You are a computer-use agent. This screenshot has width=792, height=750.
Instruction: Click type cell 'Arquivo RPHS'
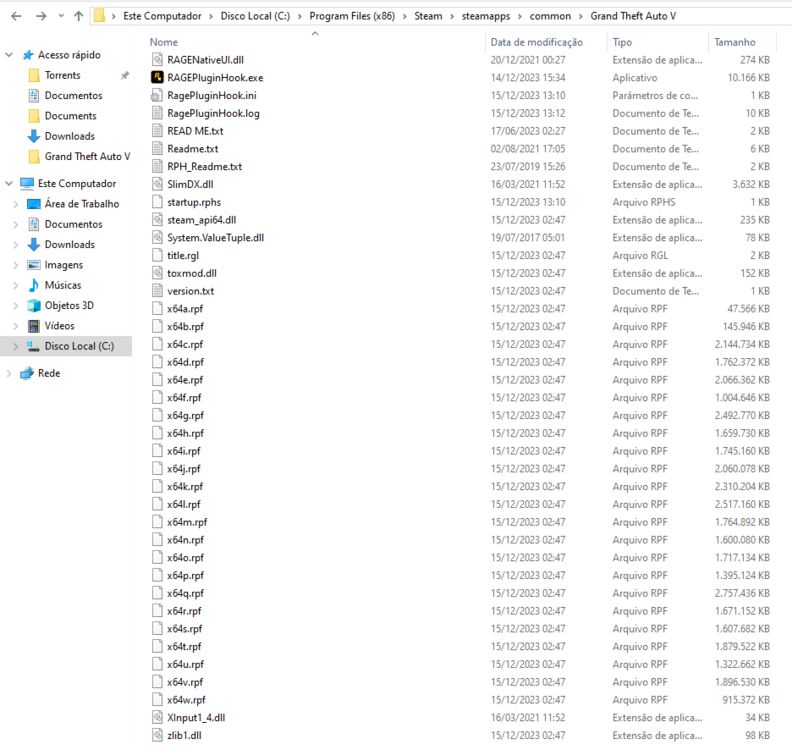(644, 202)
